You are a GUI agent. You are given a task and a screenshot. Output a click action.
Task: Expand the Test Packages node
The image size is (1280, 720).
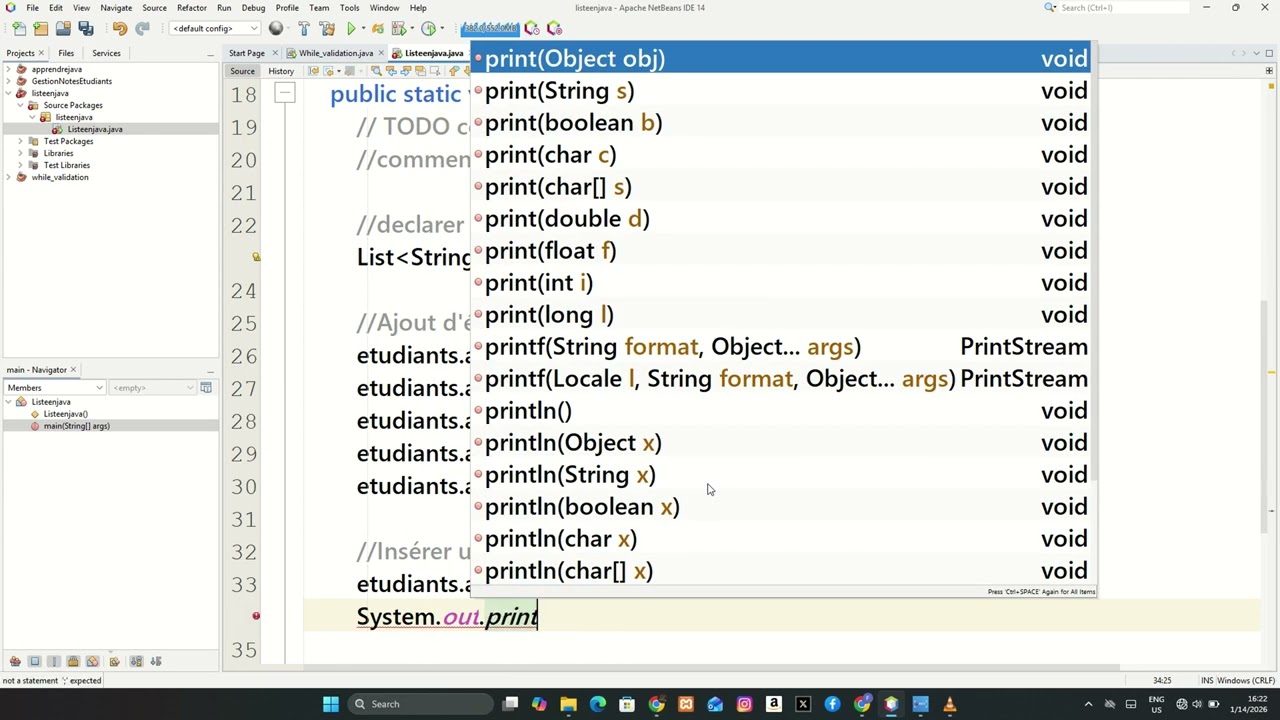point(20,141)
